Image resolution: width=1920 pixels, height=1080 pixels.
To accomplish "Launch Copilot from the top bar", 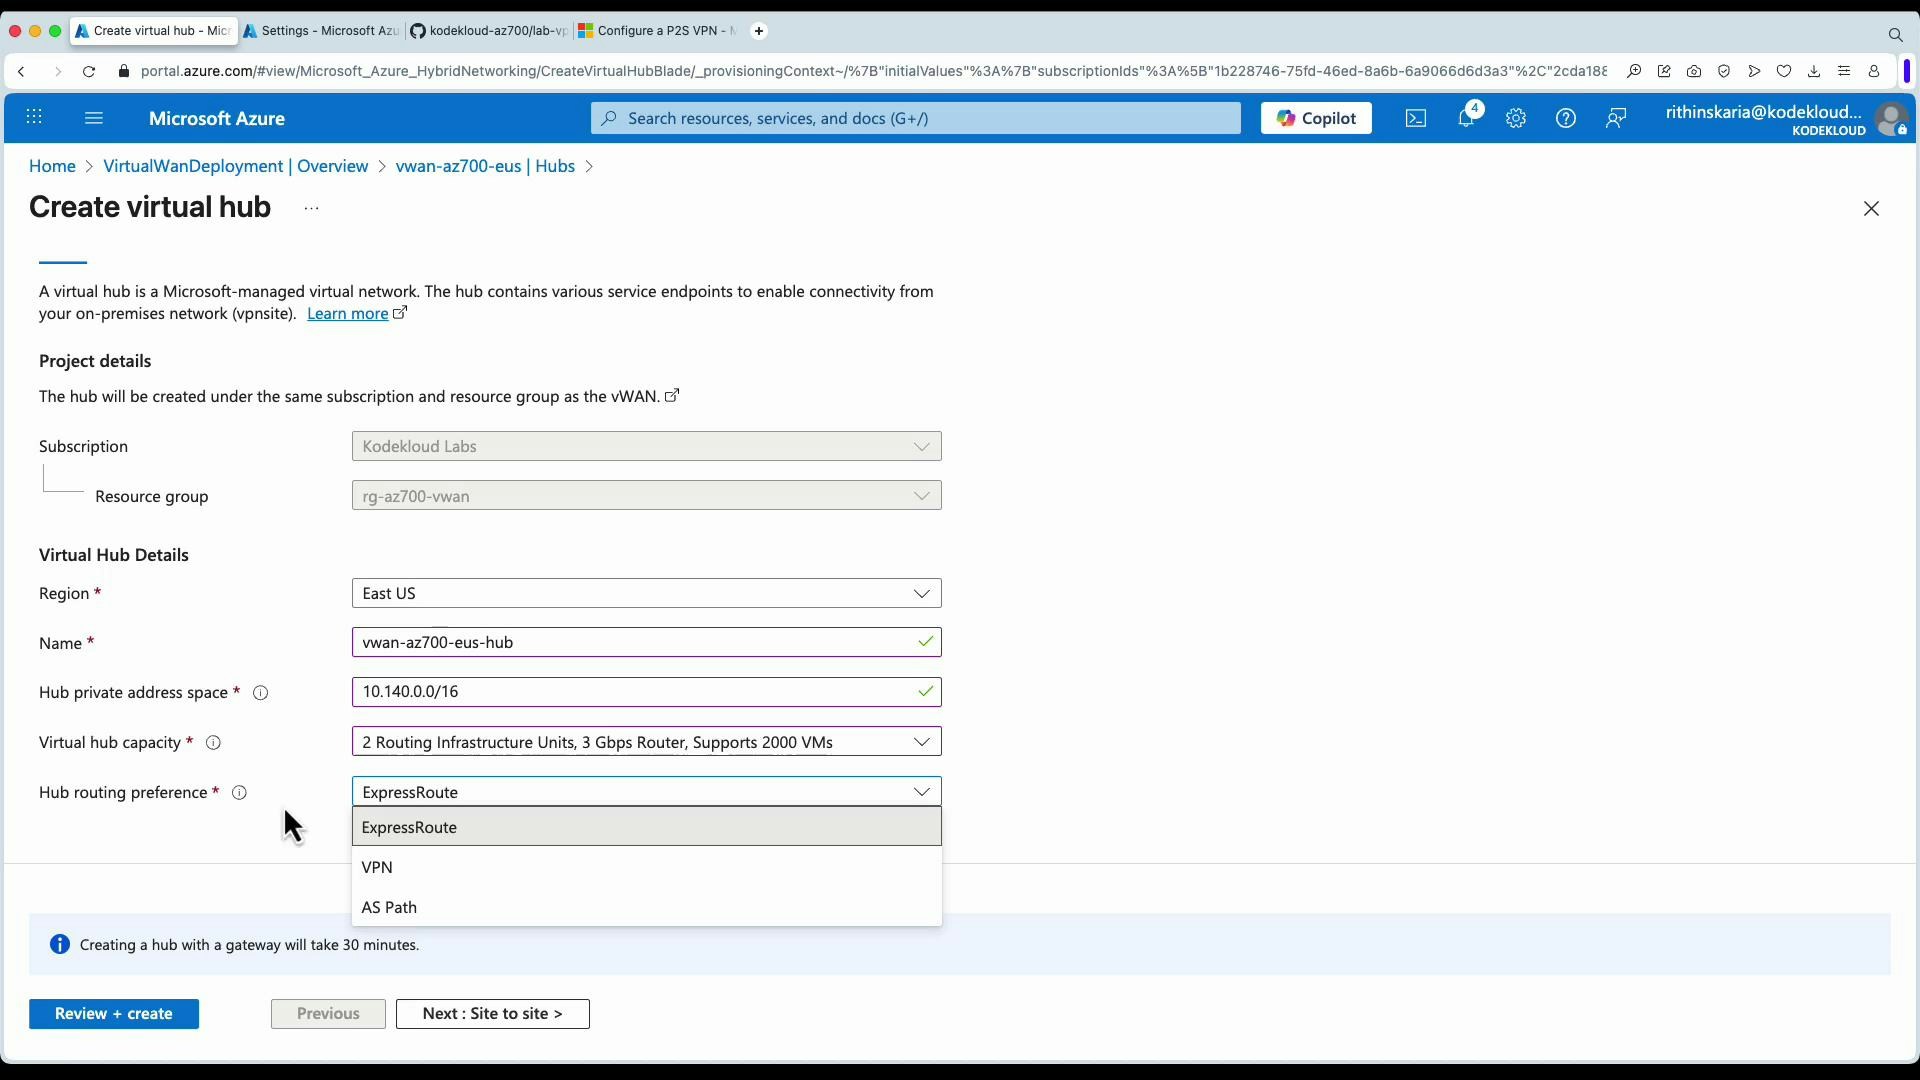I will pos(1315,118).
